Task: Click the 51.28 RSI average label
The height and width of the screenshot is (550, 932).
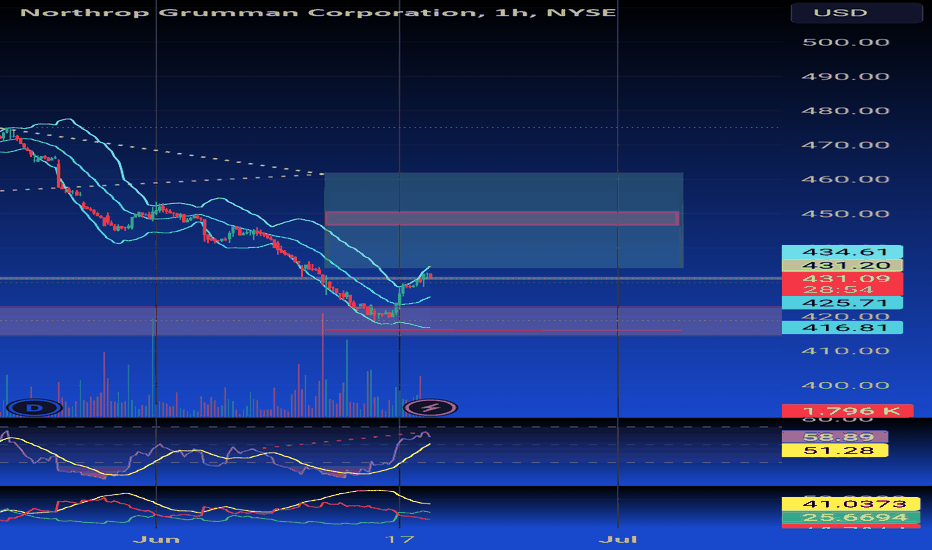Action: tap(835, 451)
